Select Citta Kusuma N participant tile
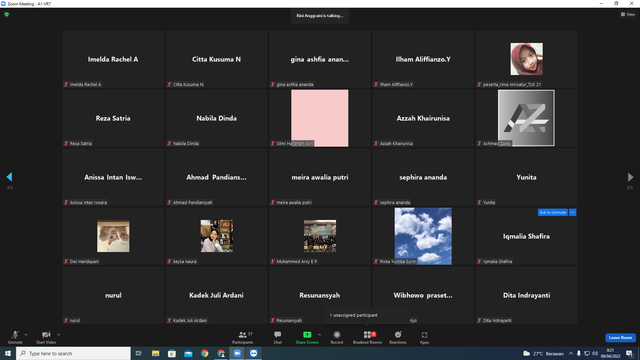This screenshot has width=640, height=360. pos(217,59)
